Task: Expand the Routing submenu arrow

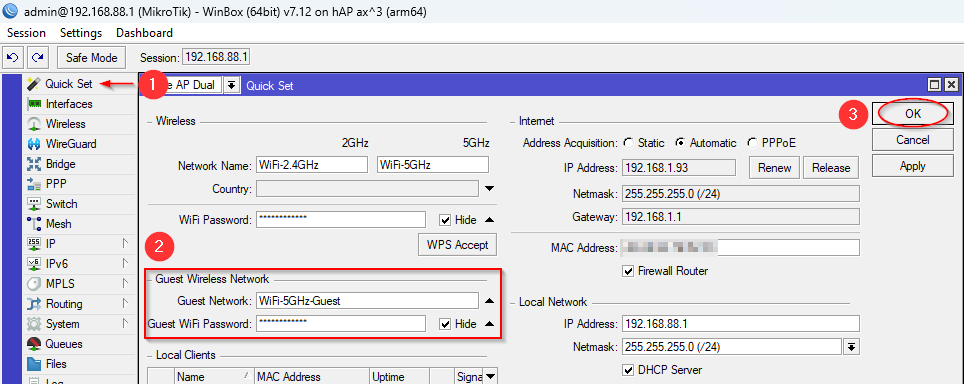Action: coord(125,304)
